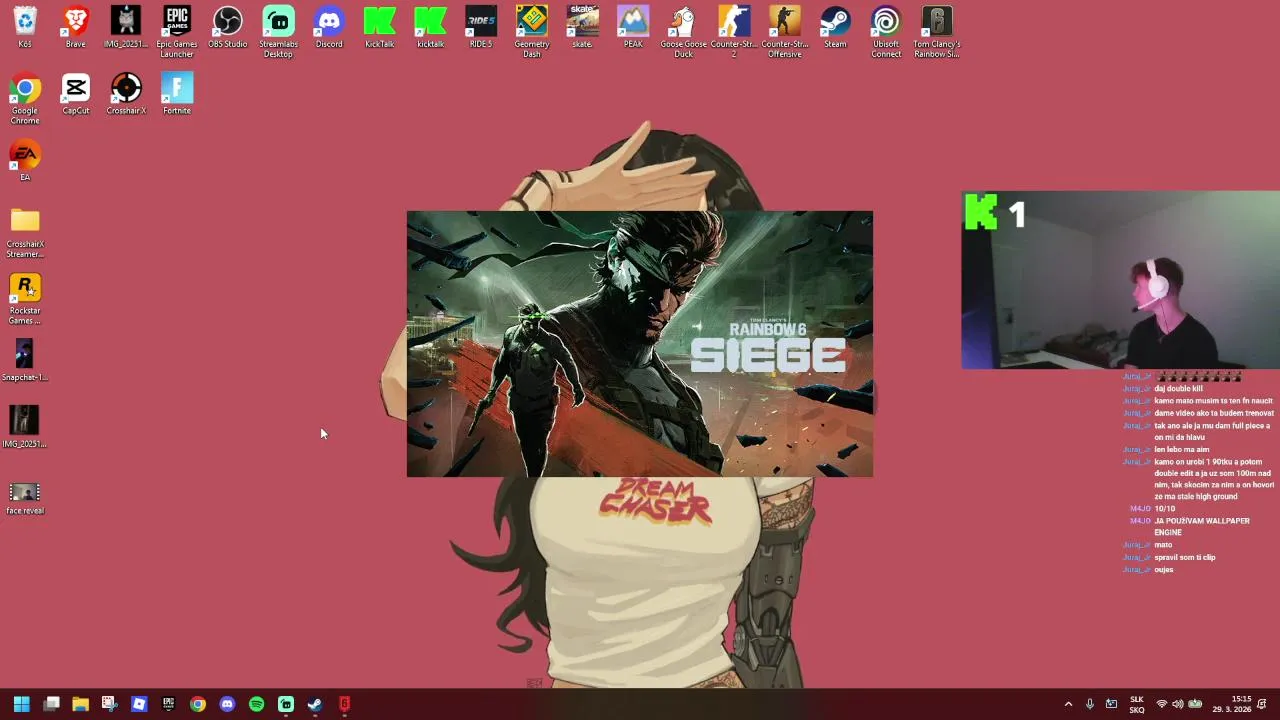This screenshot has width=1280, height=720.
Task: Select the Steam desktop shortcut
Action: click(835, 27)
